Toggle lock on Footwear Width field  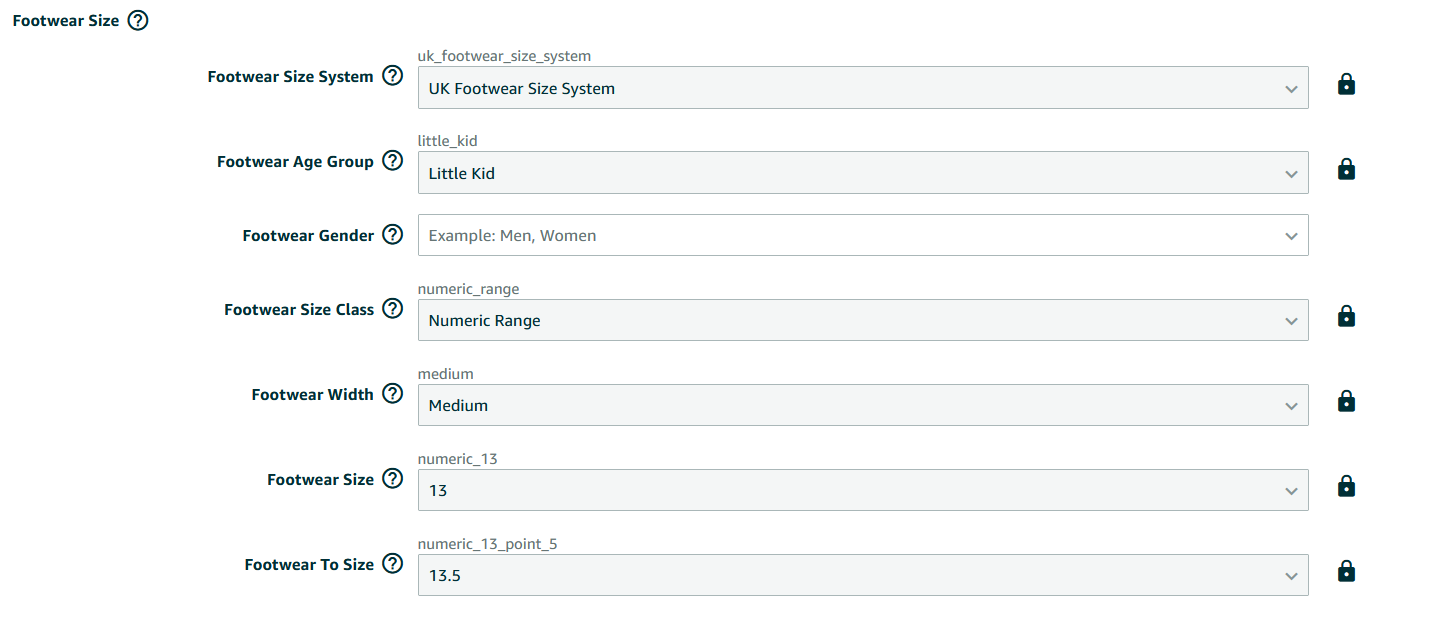coord(1346,402)
